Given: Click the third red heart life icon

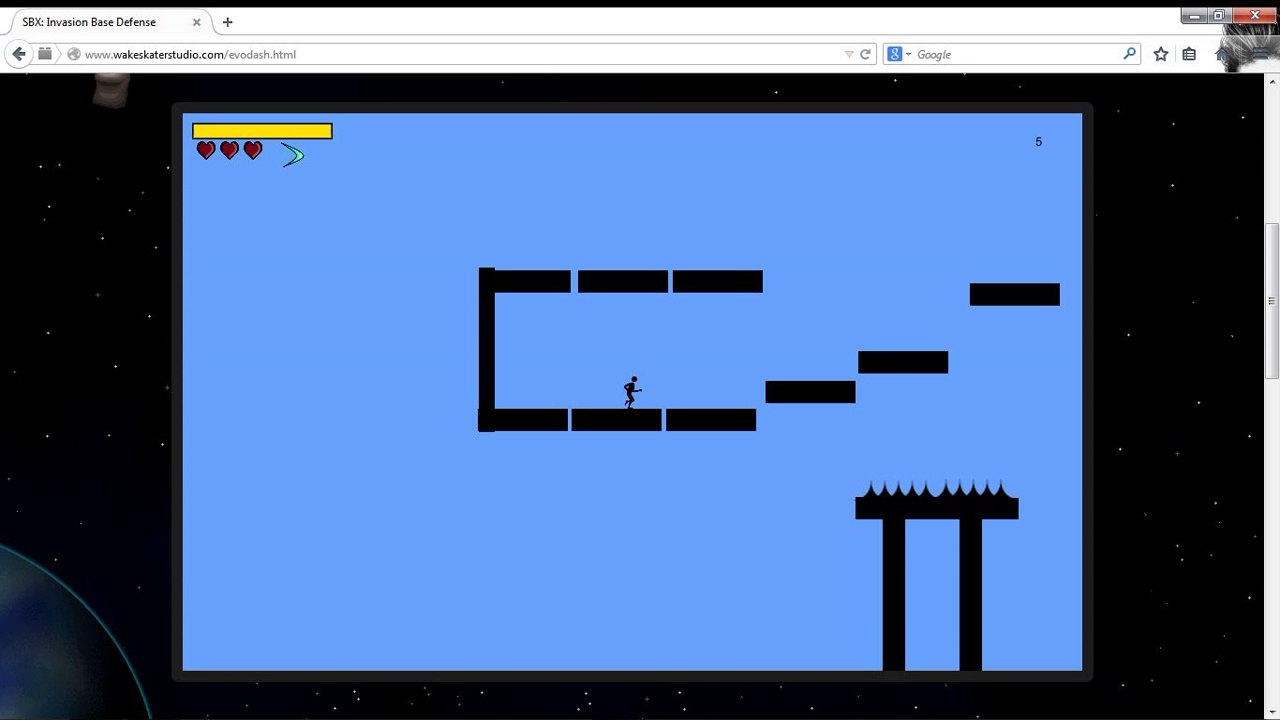Looking at the screenshot, I should (253, 150).
